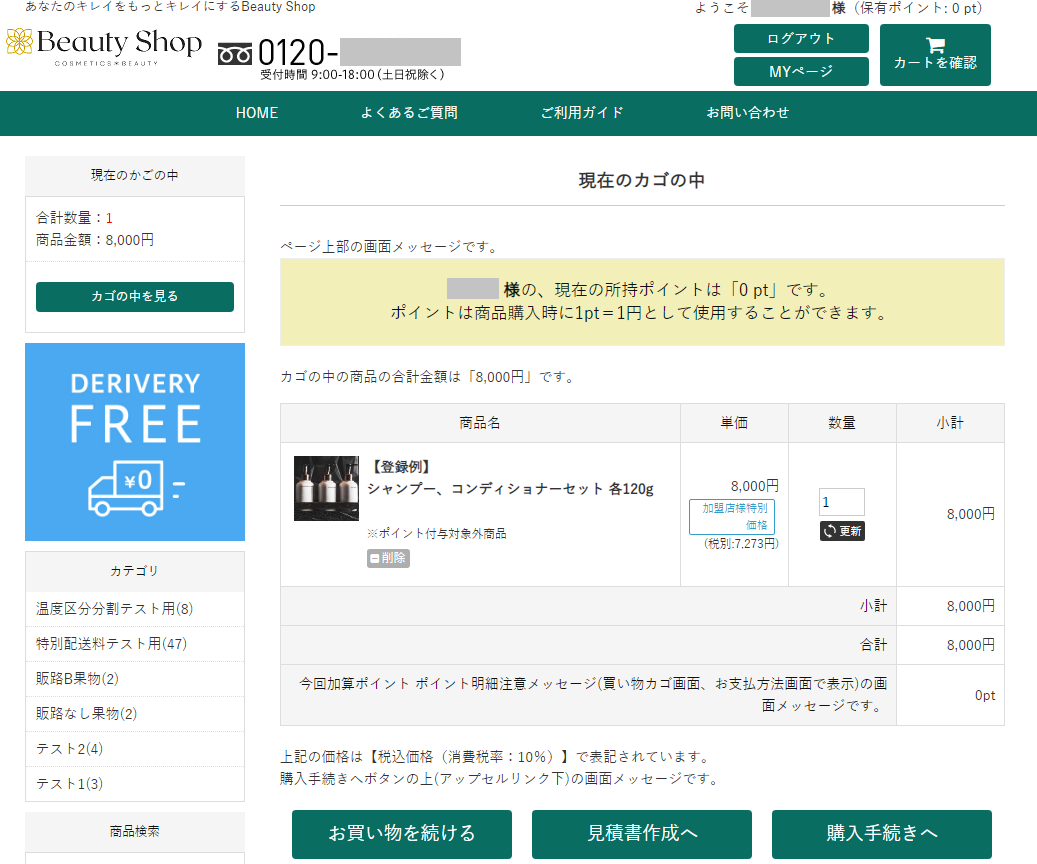
Task: Open the shampoo set product thumbnail
Action: click(326, 488)
